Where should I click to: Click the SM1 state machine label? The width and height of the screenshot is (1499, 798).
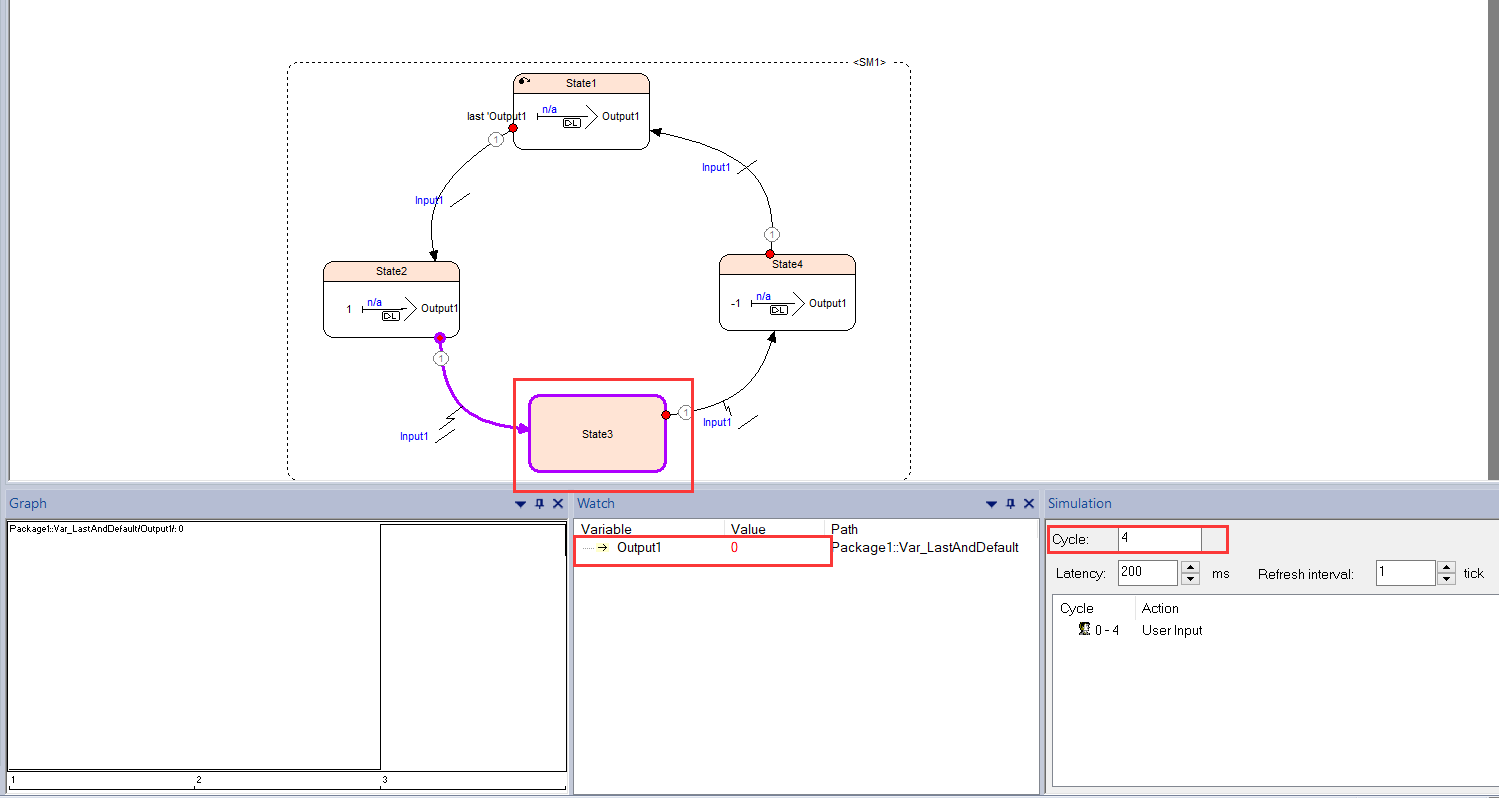coord(869,62)
